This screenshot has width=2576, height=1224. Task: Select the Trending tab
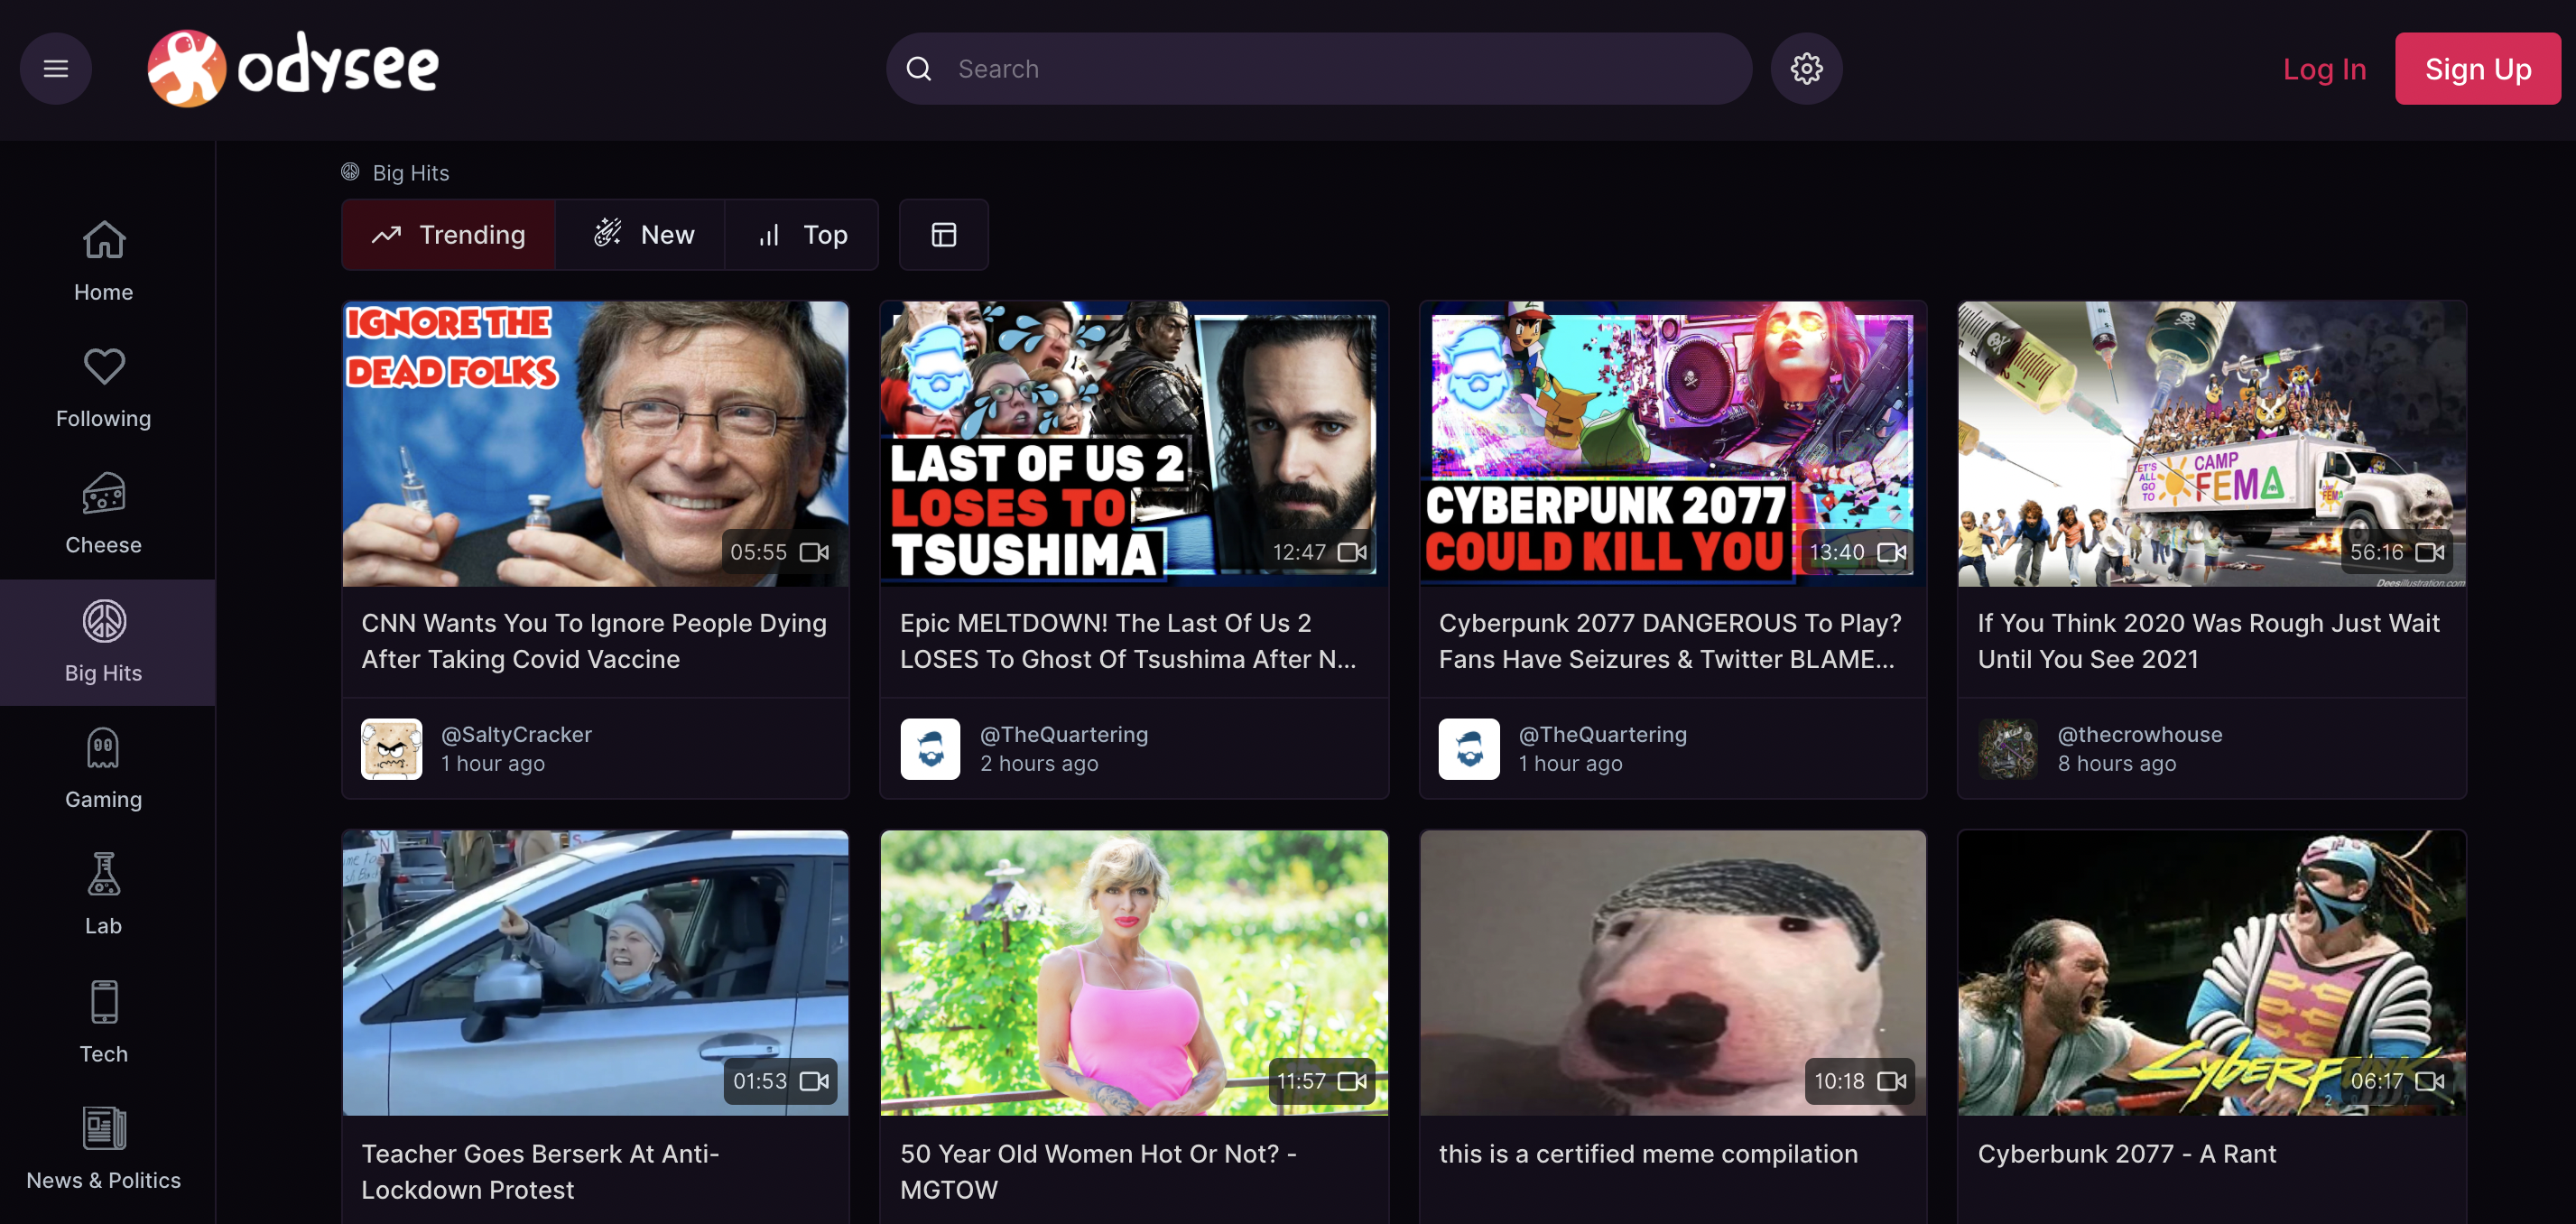coord(448,235)
